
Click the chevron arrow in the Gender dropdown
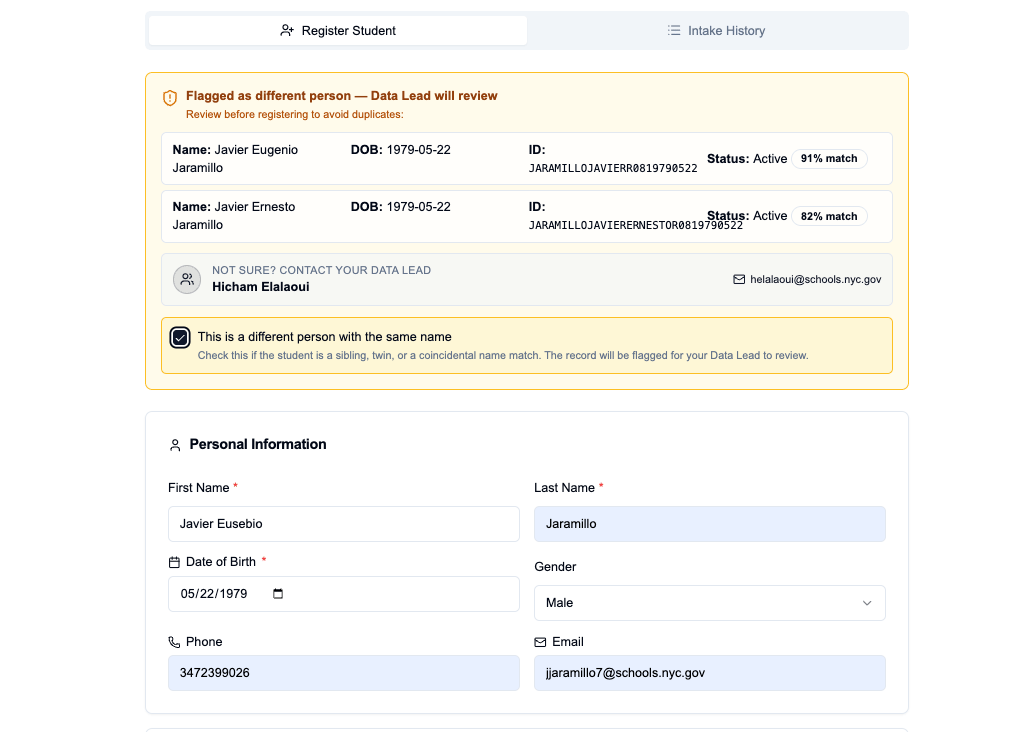coord(867,603)
